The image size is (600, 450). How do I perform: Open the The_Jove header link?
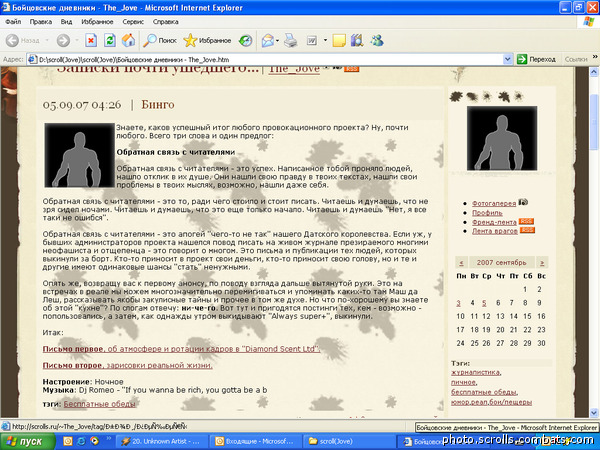pos(294,69)
